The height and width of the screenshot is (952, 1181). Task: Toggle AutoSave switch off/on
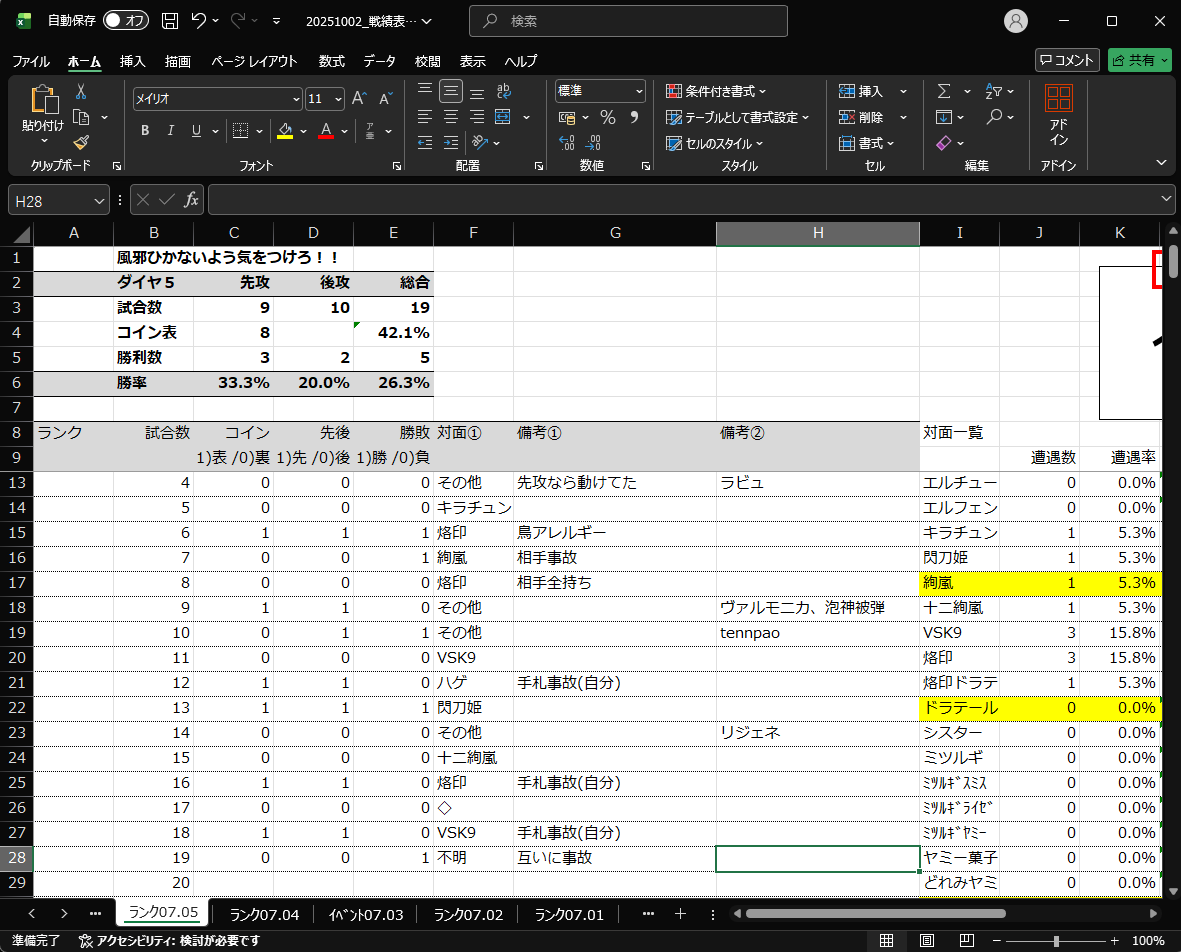coord(125,21)
